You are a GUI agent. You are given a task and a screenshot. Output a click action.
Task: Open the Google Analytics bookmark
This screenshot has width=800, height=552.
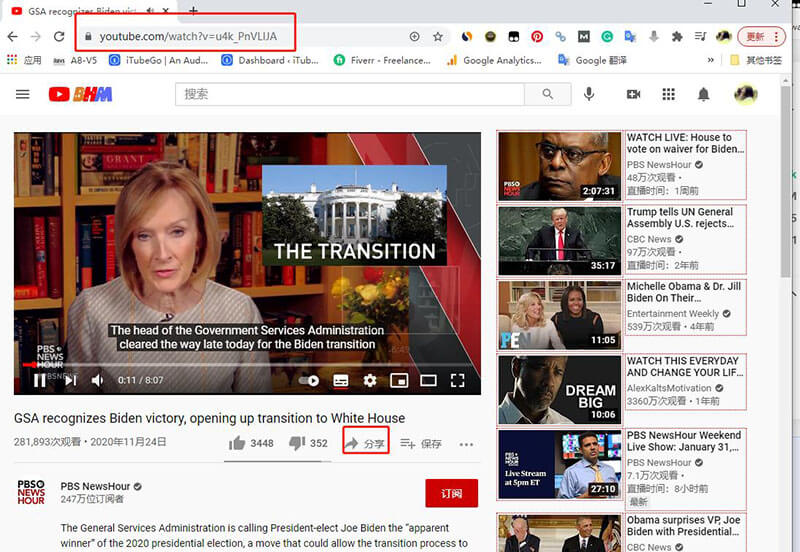tap(494, 60)
